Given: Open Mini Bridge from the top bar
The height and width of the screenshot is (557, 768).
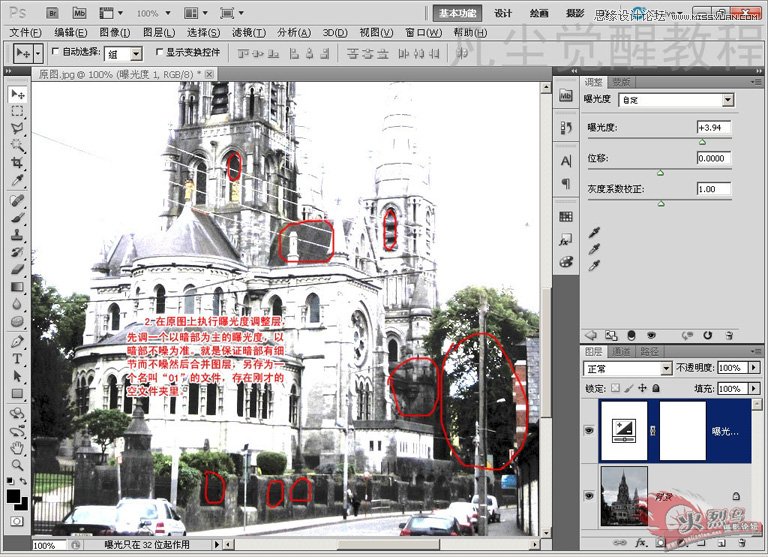Looking at the screenshot, I should (79, 13).
